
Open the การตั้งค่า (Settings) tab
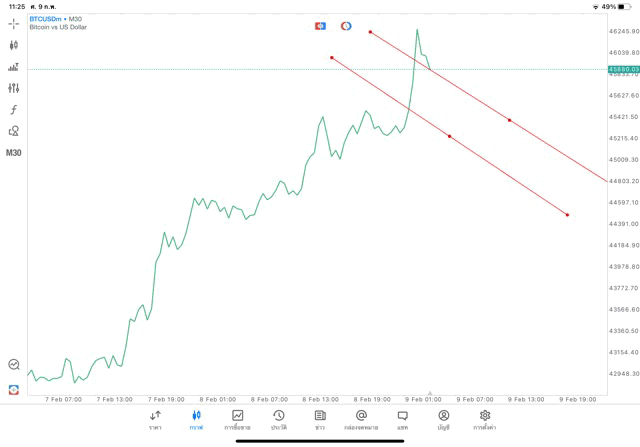tap(485, 420)
